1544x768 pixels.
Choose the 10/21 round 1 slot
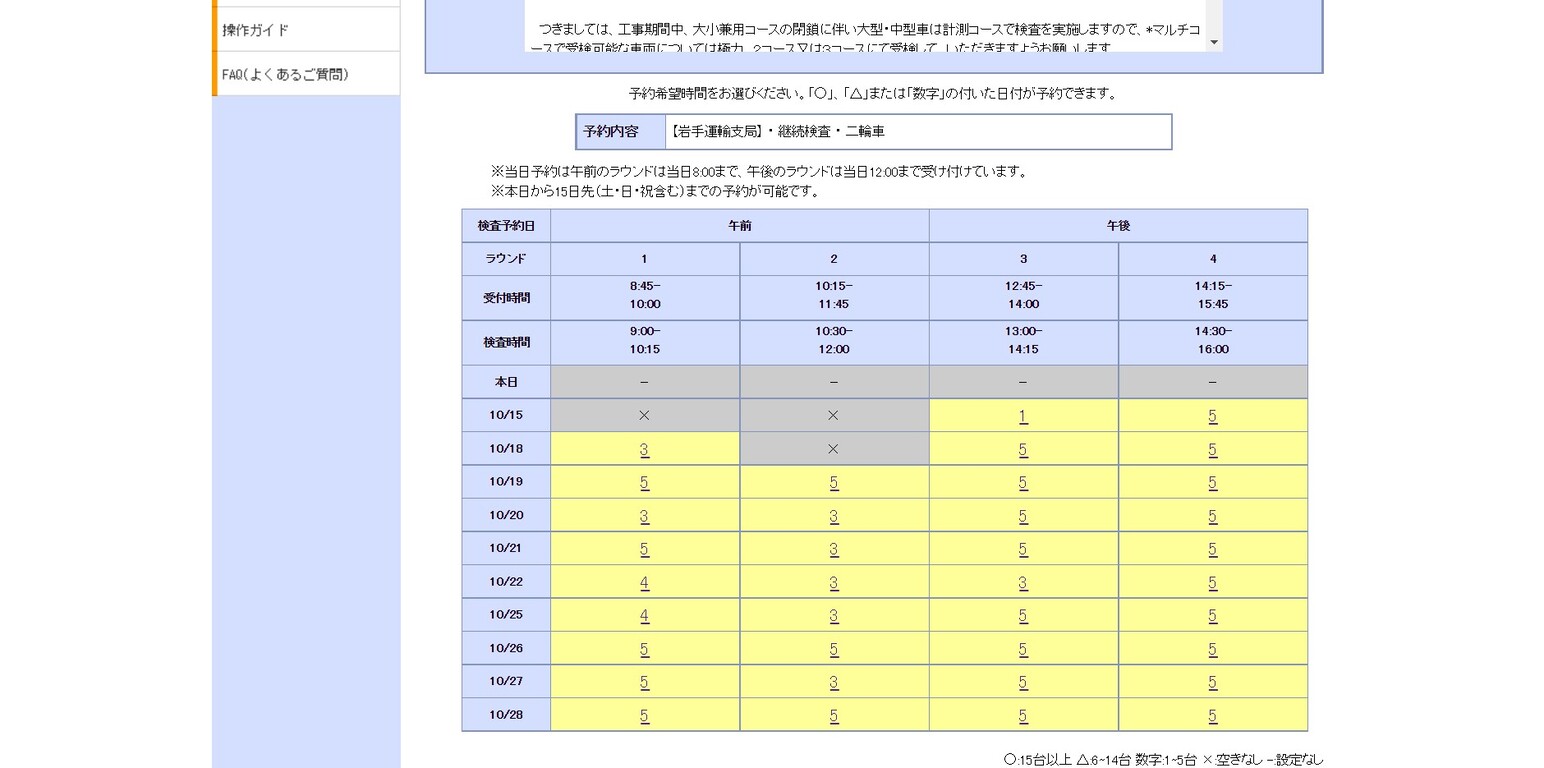pos(644,549)
